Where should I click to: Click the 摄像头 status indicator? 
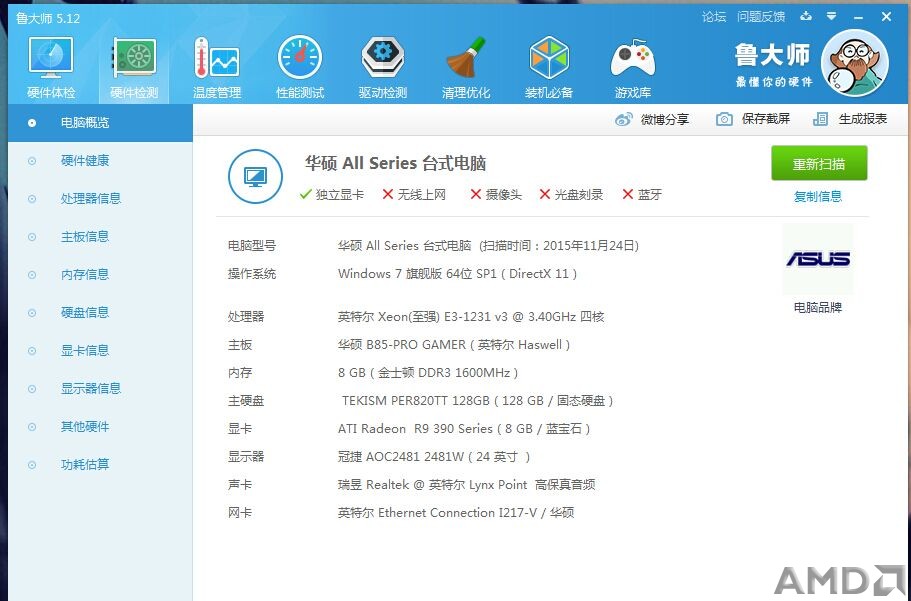[x=496, y=195]
